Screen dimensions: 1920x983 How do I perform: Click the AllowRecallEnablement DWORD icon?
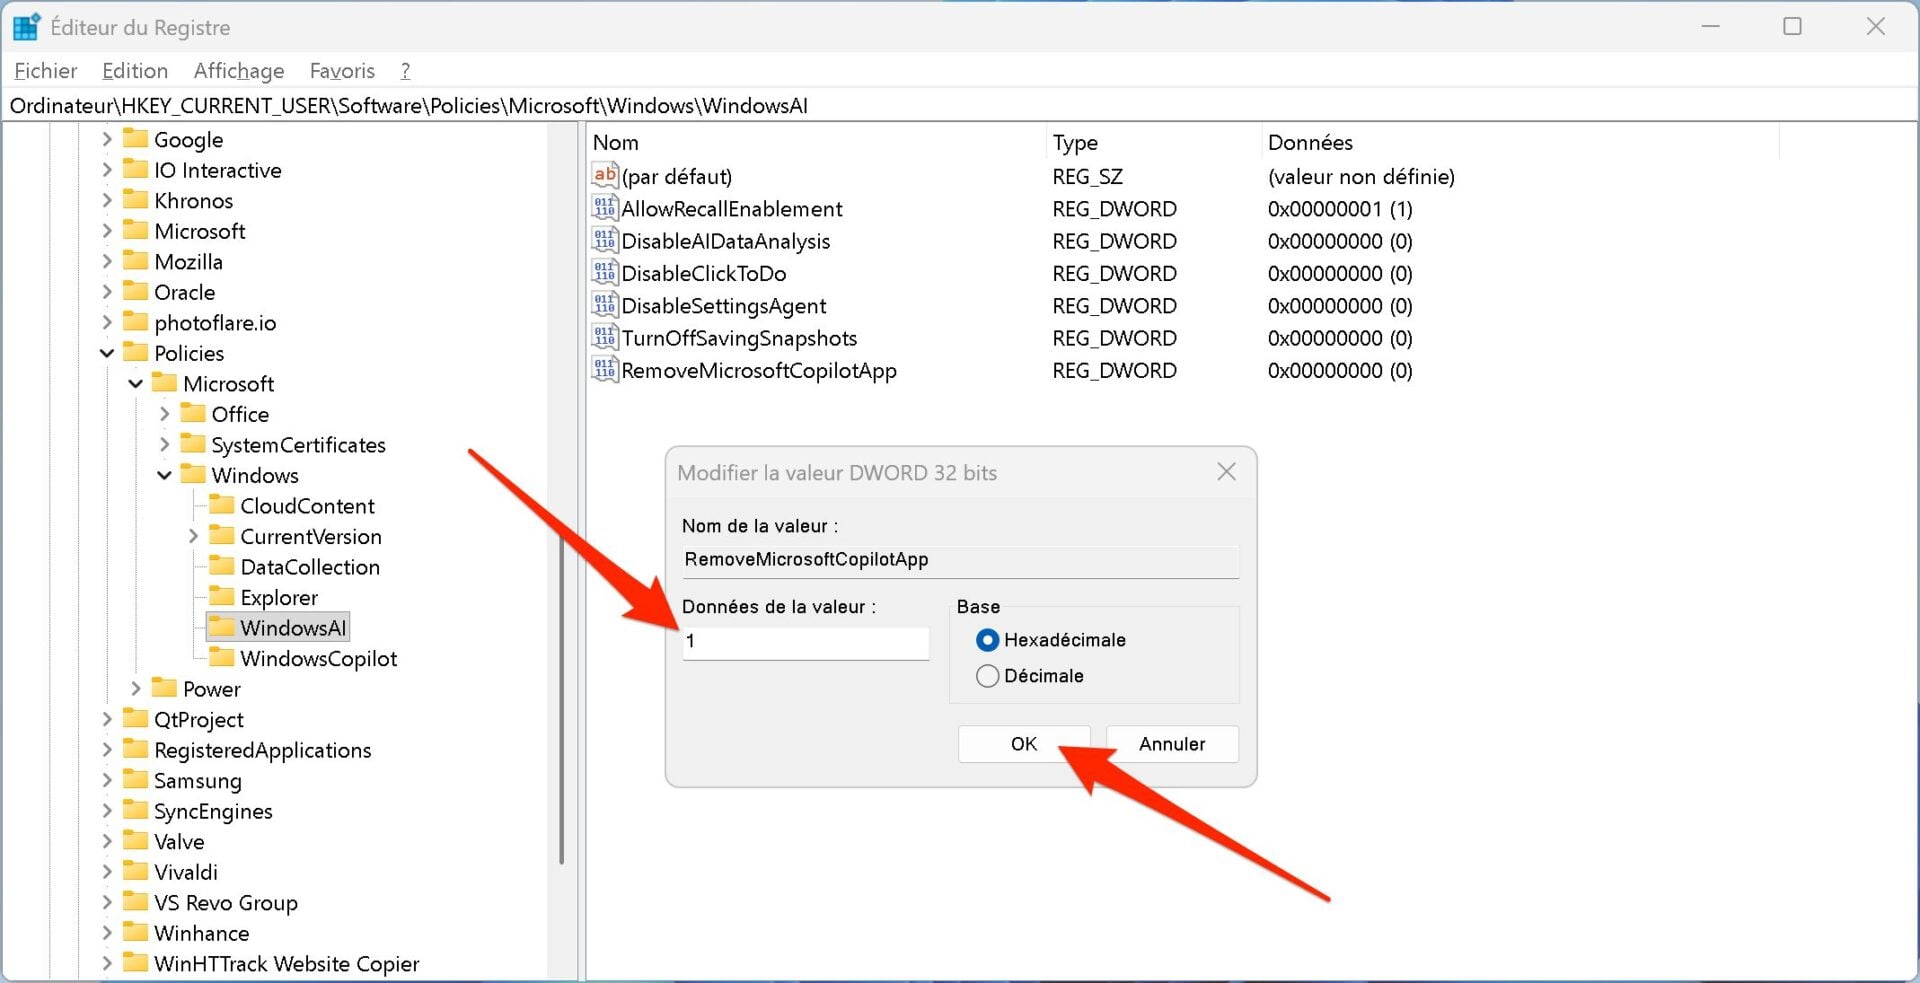coord(605,208)
